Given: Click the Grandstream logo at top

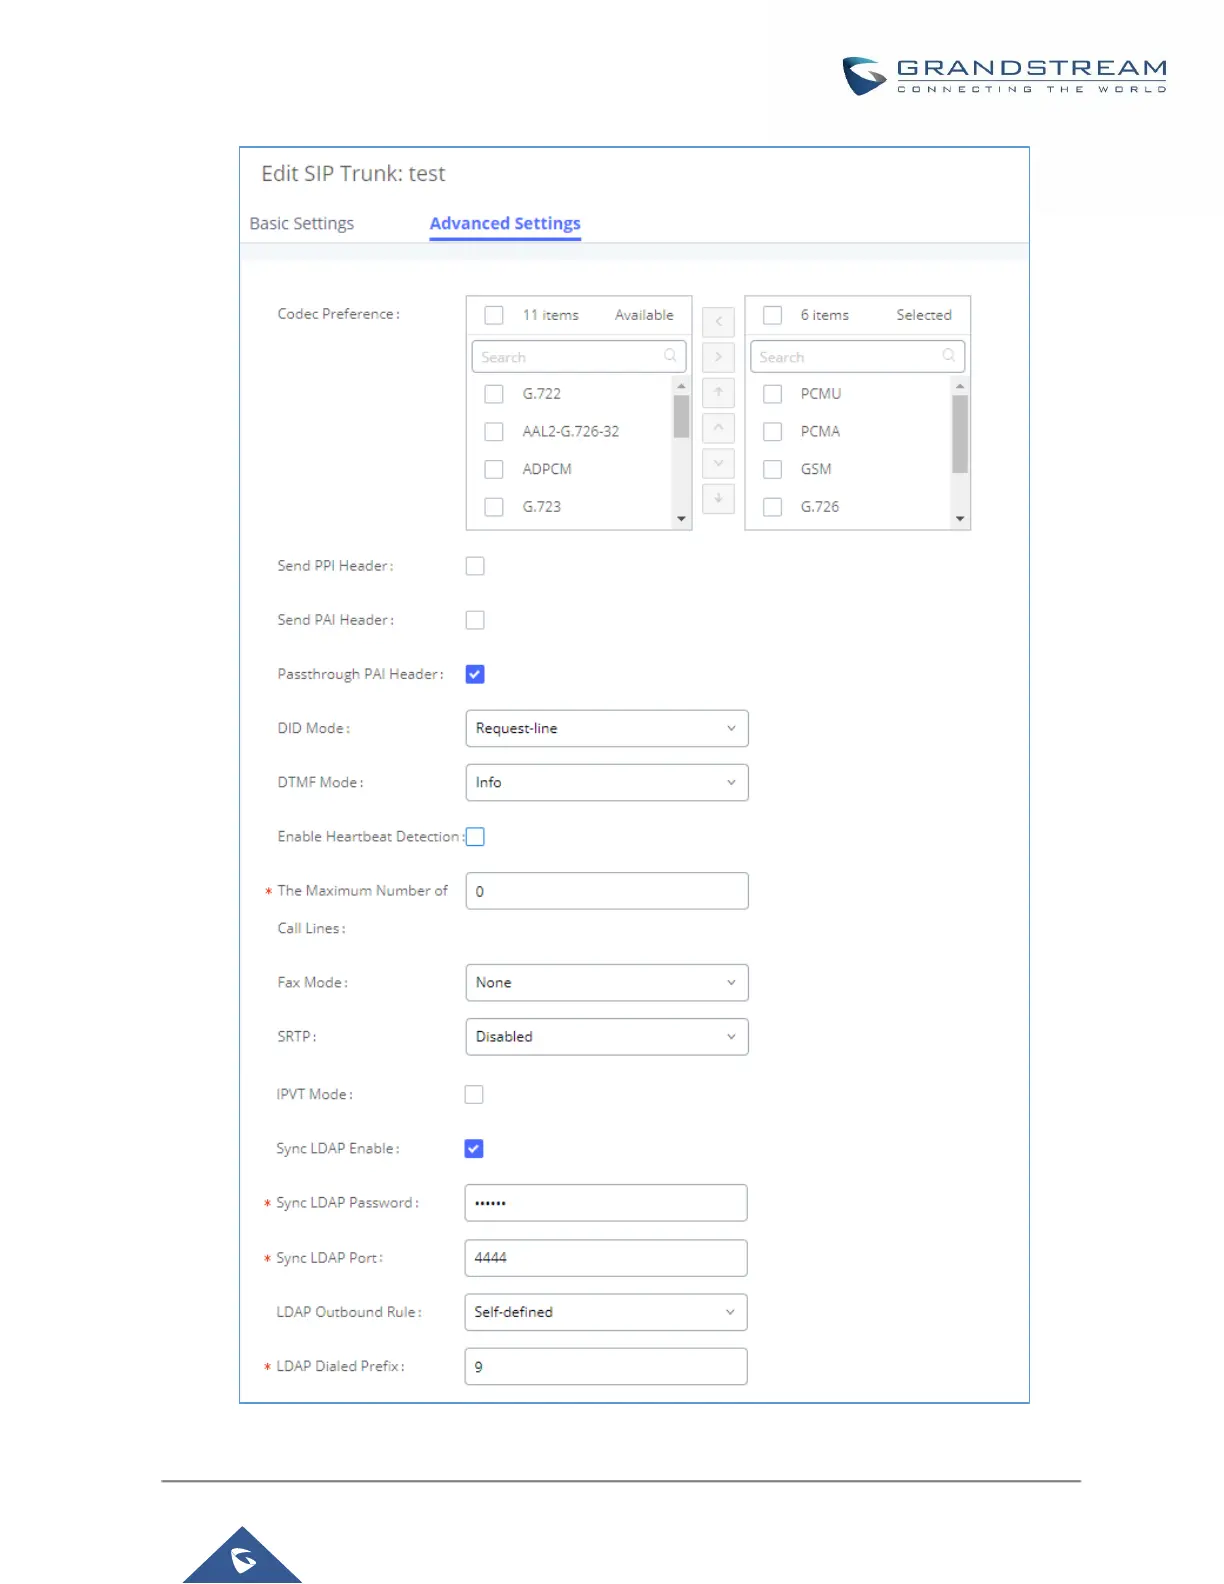Looking at the screenshot, I should coord(1005,76).
